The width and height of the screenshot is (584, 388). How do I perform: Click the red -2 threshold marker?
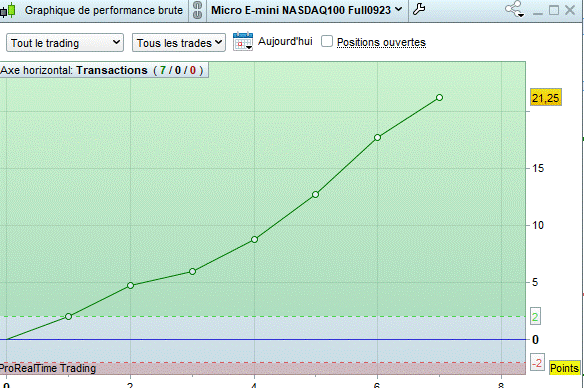(x=537, y=362)
